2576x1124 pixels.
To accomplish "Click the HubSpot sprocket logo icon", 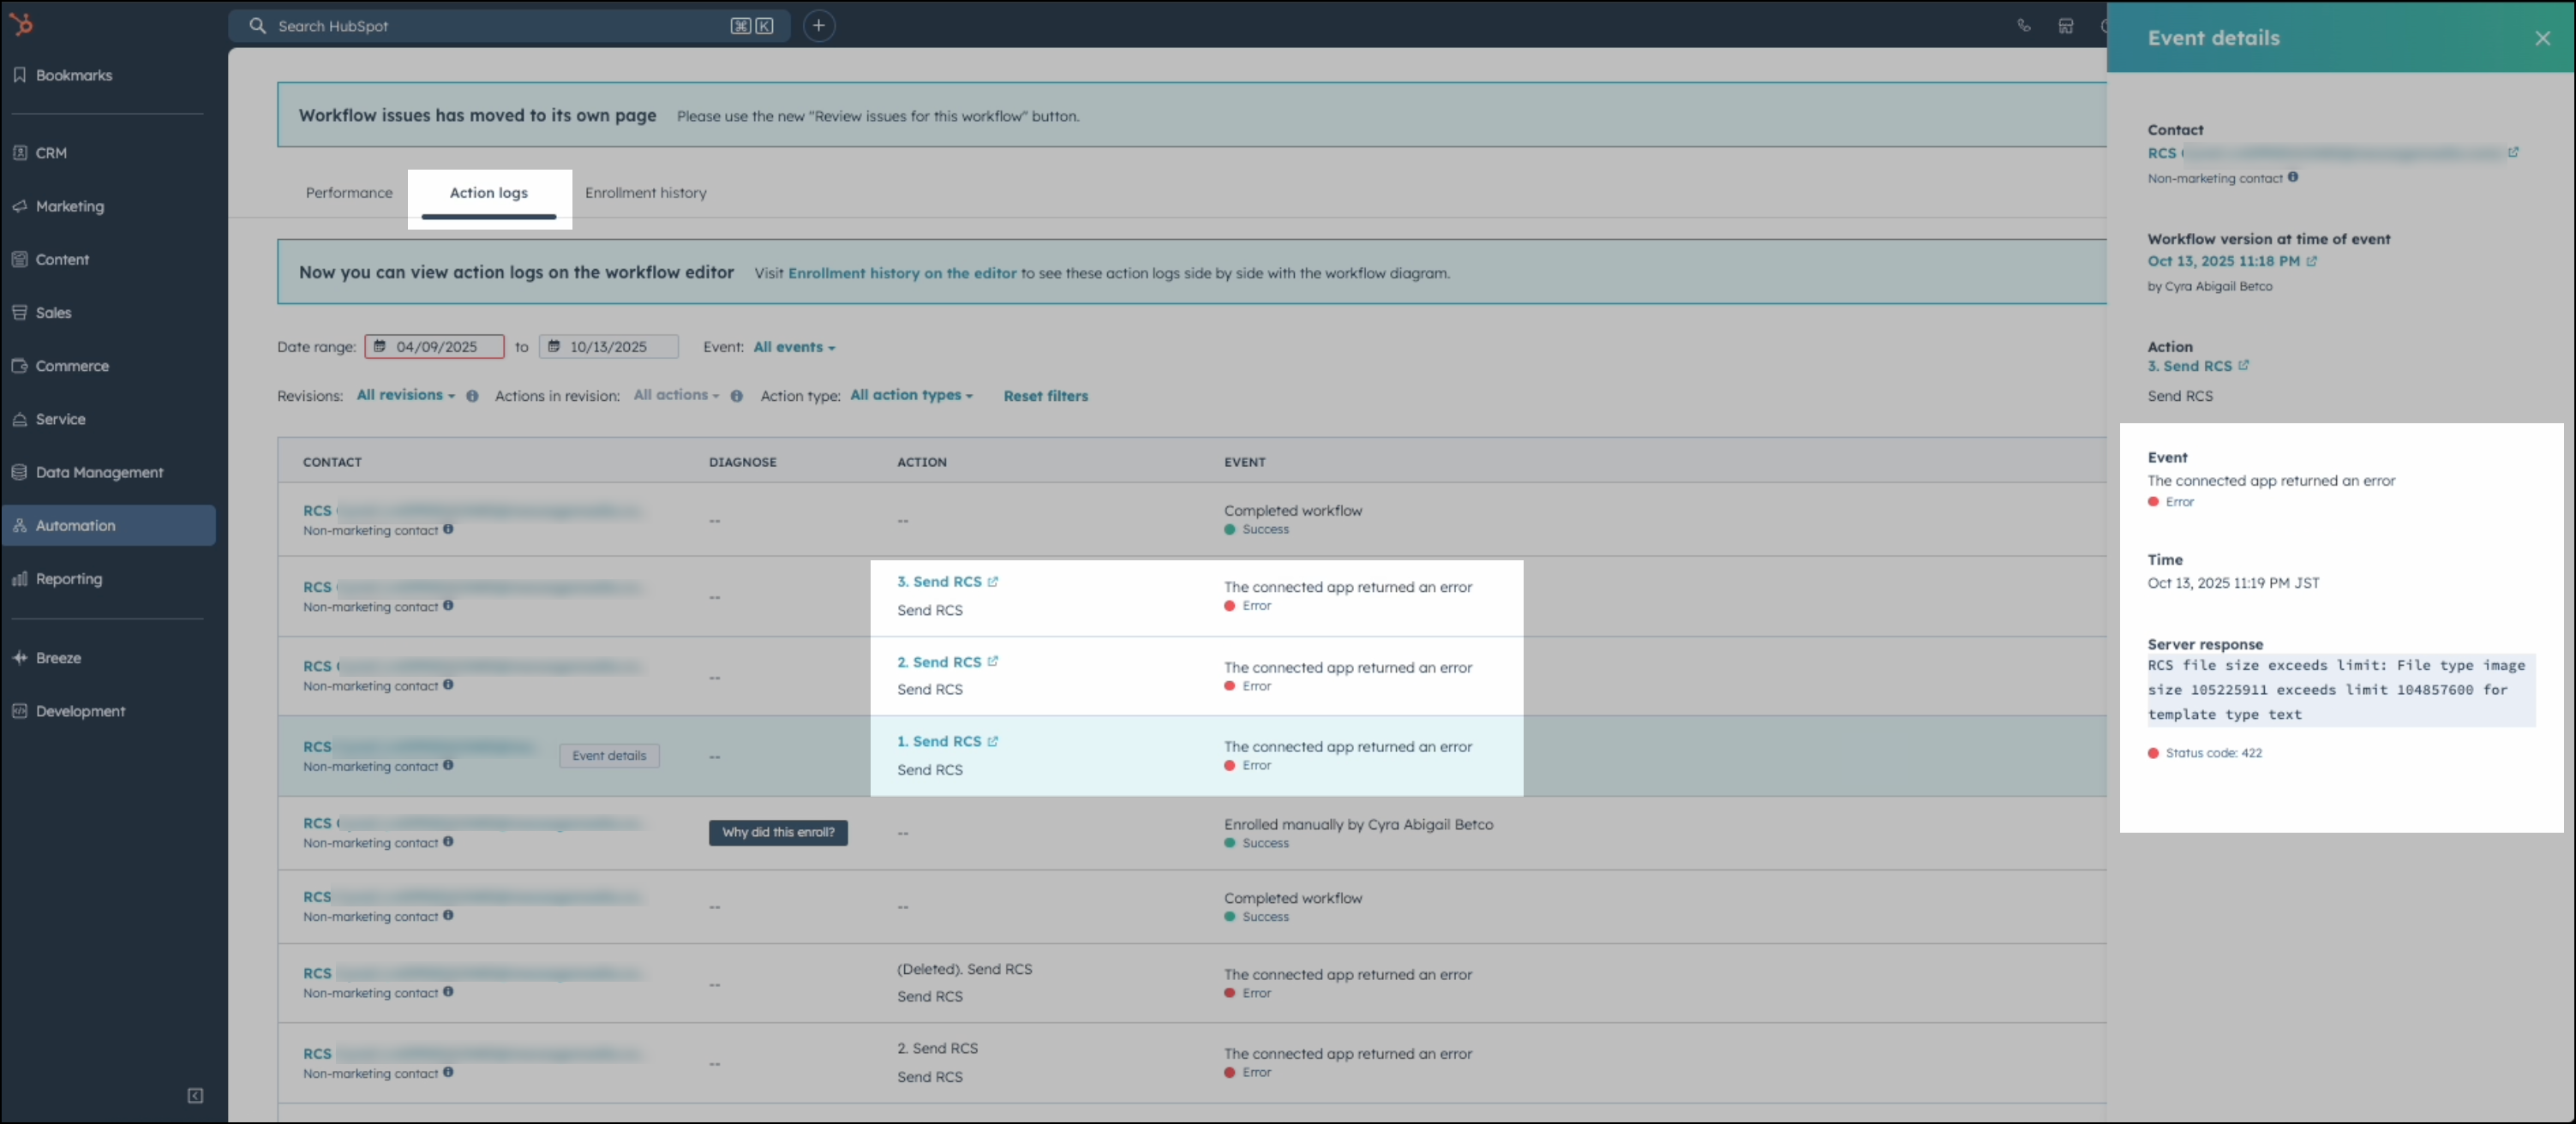I will pos(21,24).
